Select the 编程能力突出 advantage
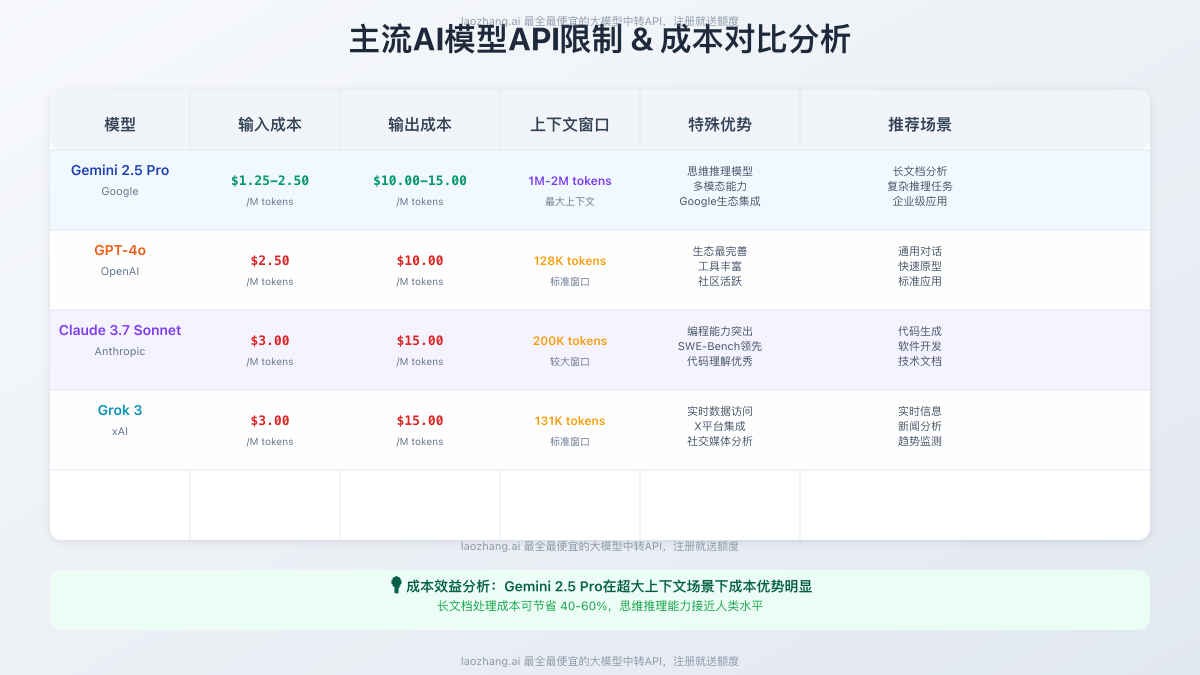The width and height of the screenshot is (1200, 675). point(720,331)
